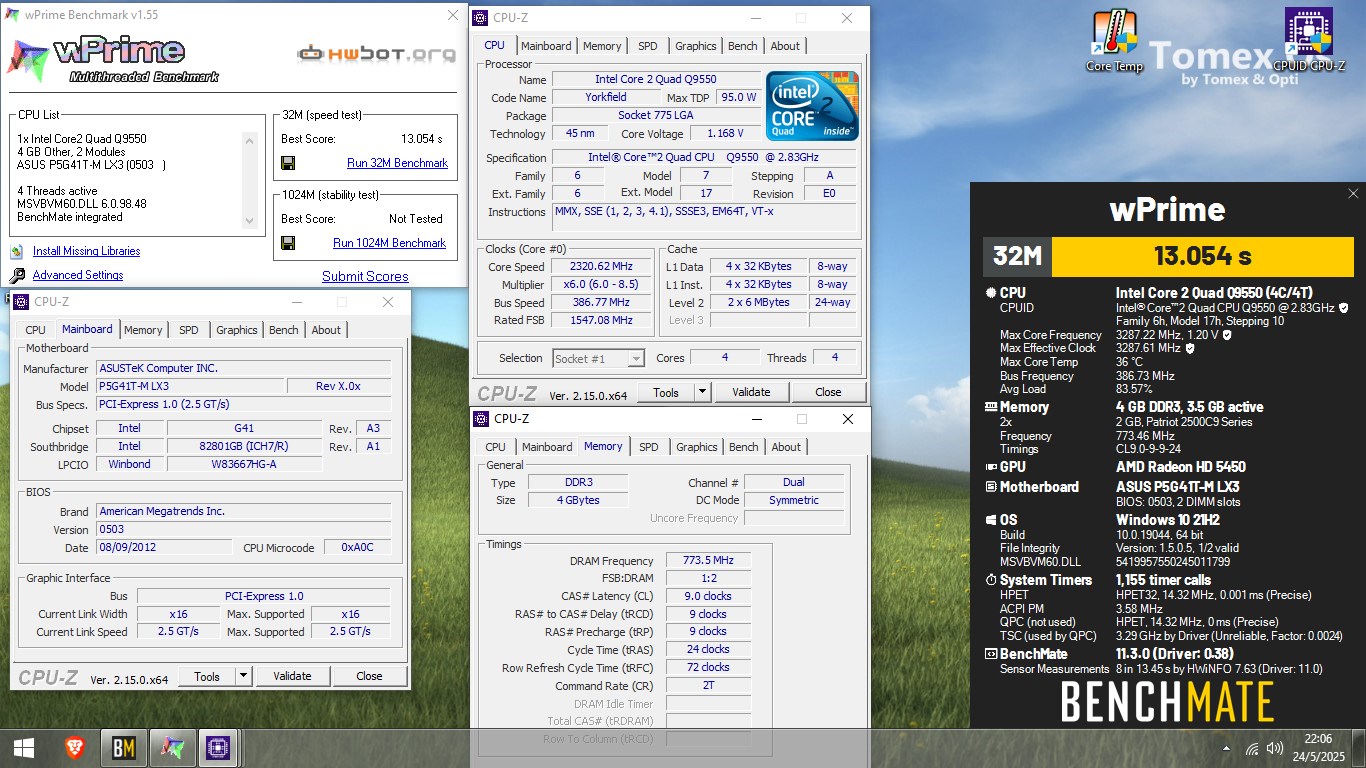Click the hwbot.org logo in wPrime
The height and width of the screenshot is (768, 1366).
coord(377,53)
